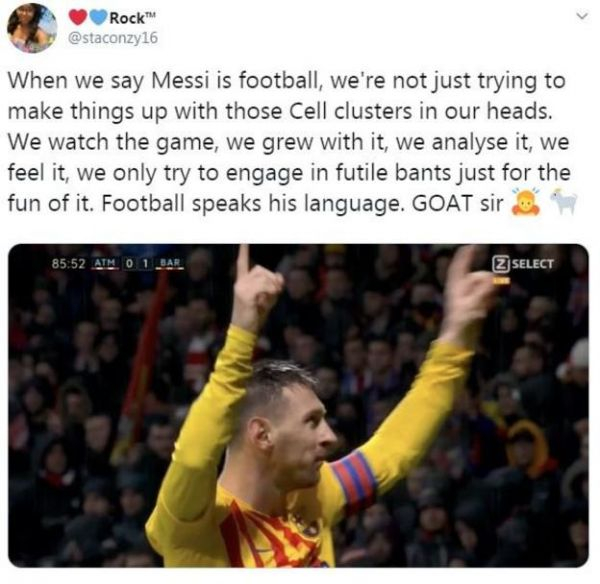This screenshot has height=584, width=600.
Task: Click the goat emoji ending the tweet
Action: point(564,202)
